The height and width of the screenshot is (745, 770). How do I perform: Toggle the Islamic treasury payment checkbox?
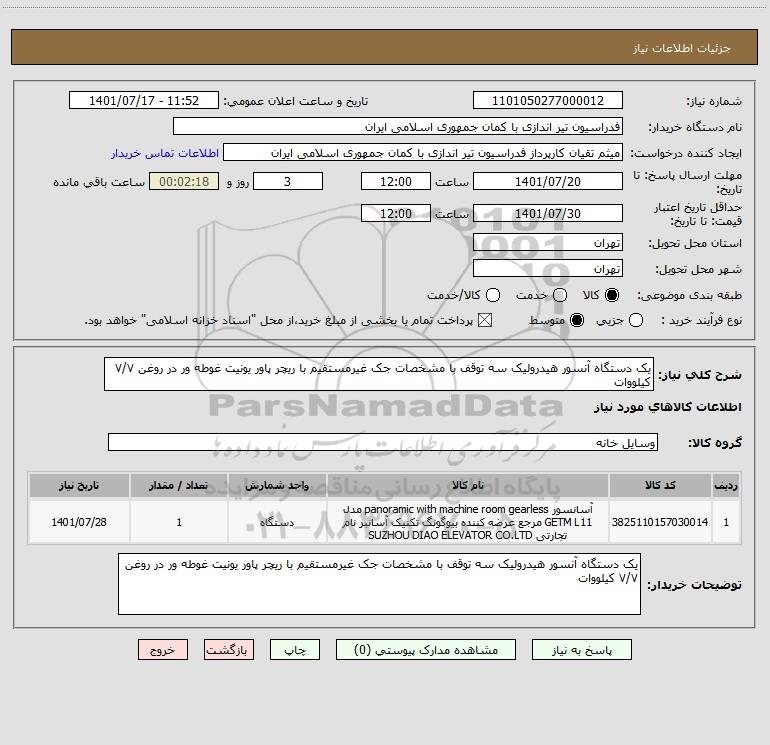(485, 321)
